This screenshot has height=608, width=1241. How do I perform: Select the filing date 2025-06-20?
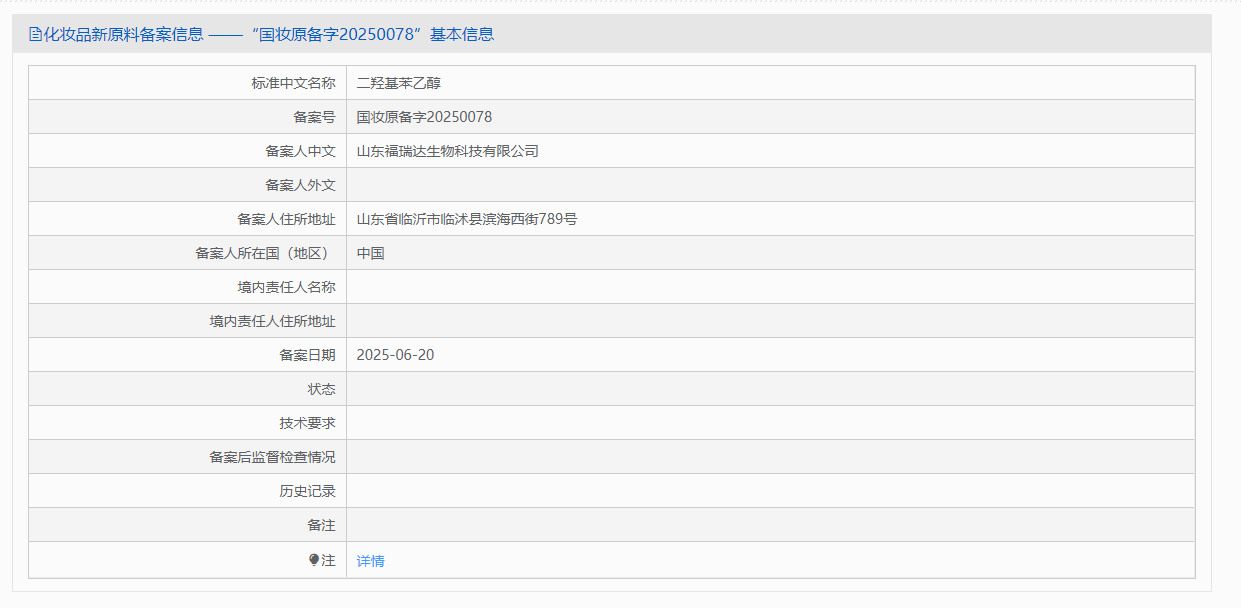397,354
